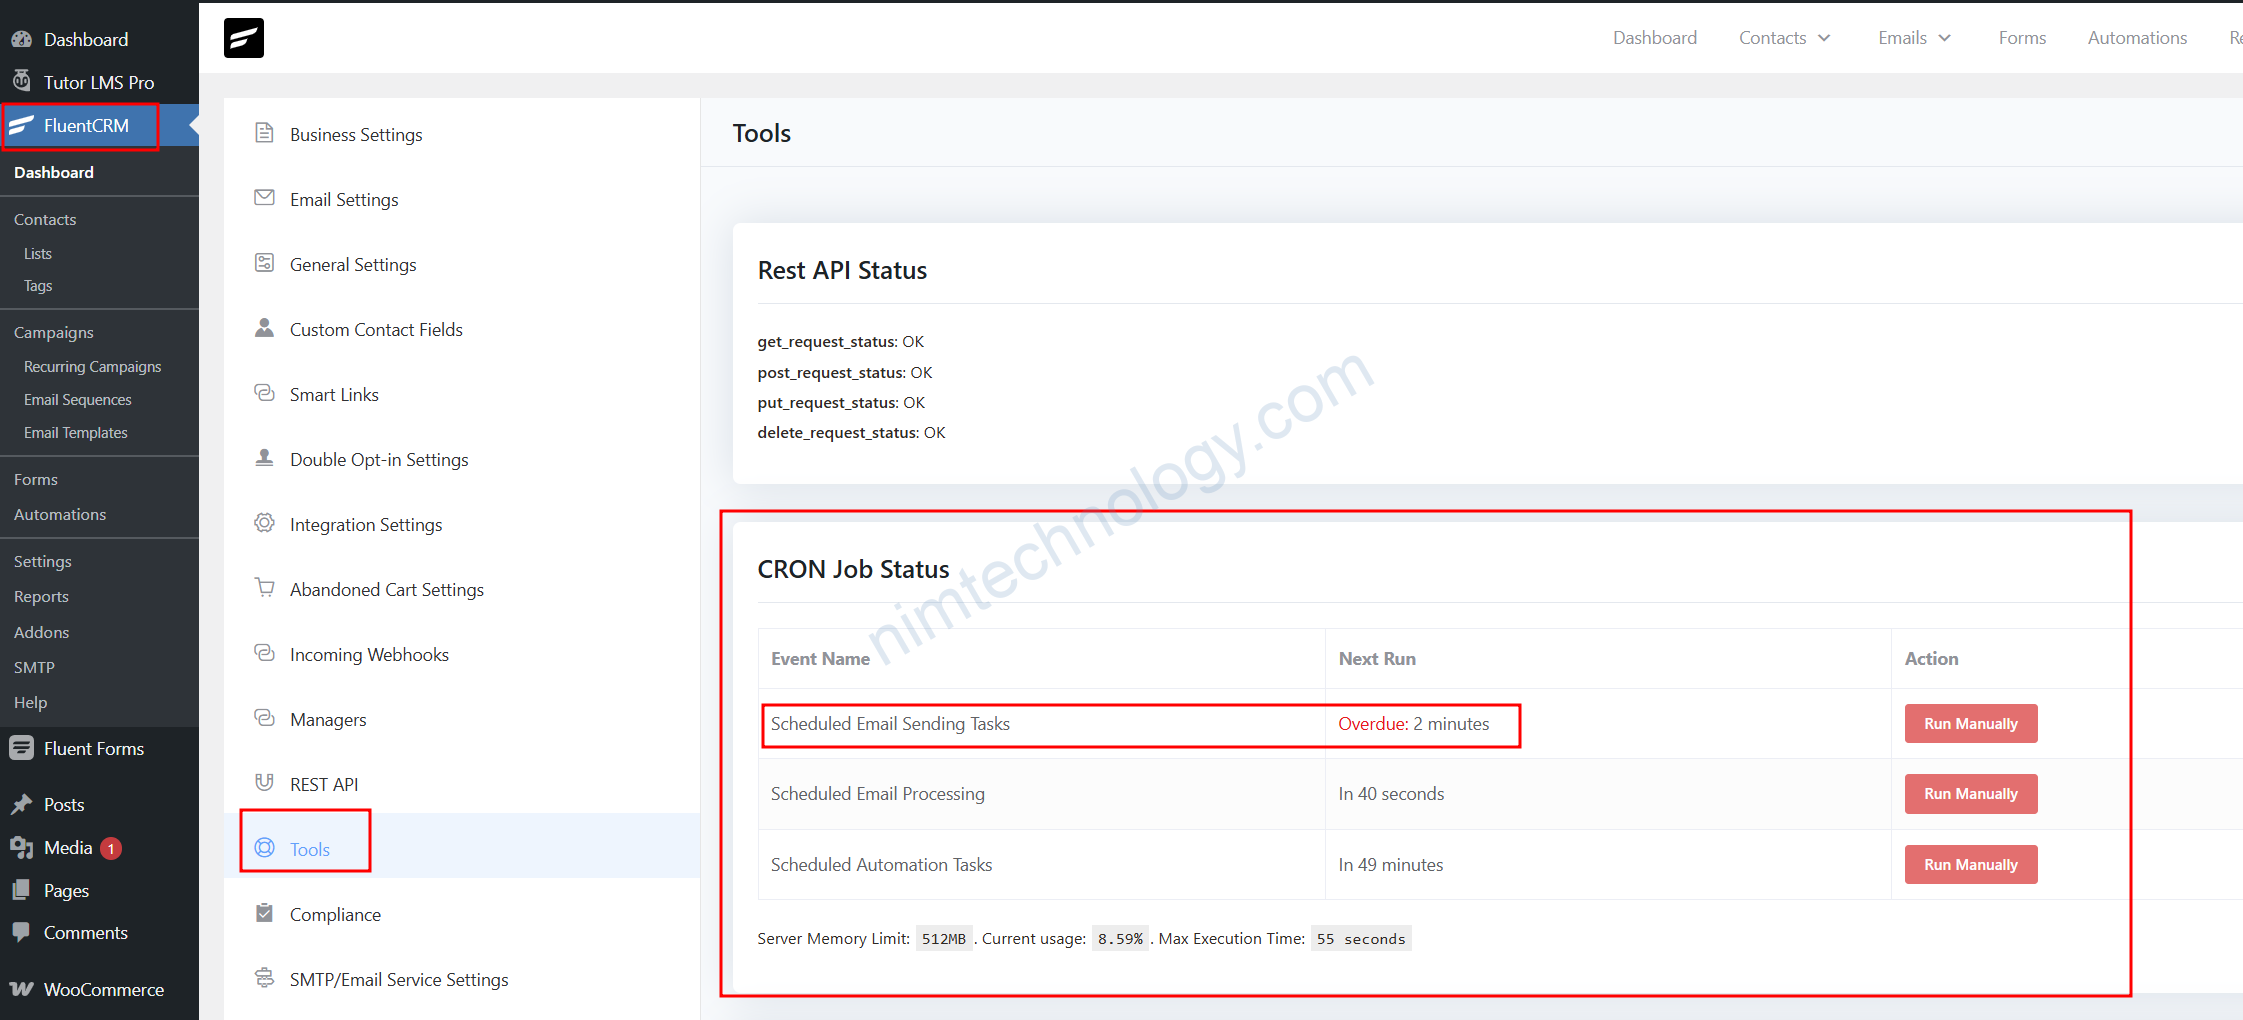Screen dimensions: 2243x1020
Task: Expand the Emails dropdown in top navigation
Action: [1914, 38]
